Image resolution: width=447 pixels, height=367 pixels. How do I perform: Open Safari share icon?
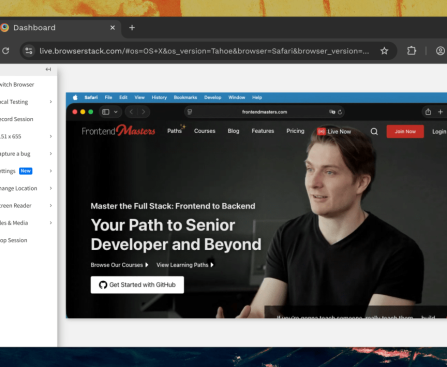[428, 112]
